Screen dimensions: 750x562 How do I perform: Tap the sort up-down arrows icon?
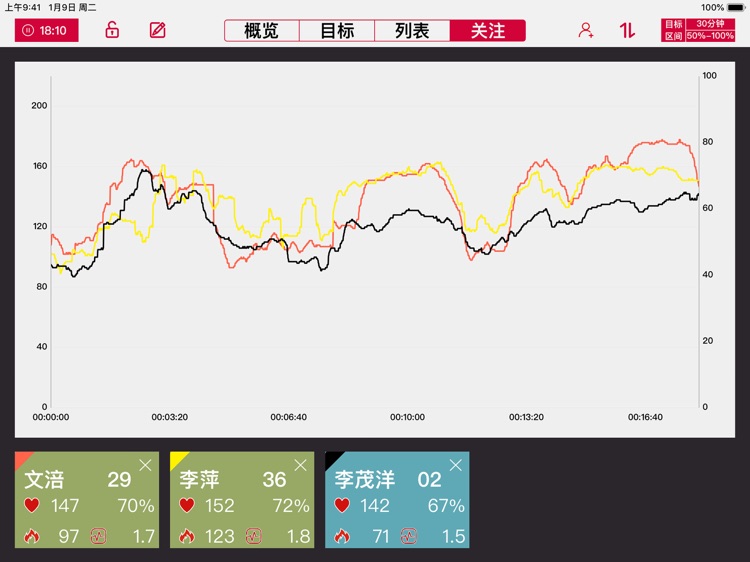(x=627, y=30)
